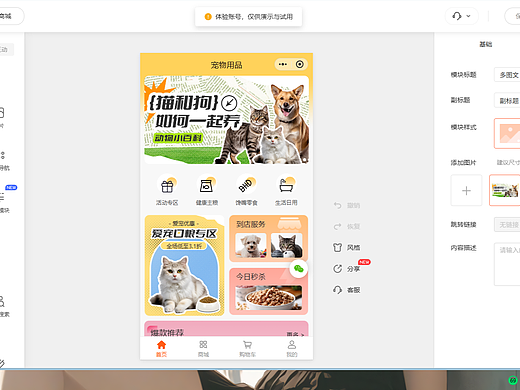Click the green circular icon at bottom-right corner
The image size is (520, 390).
click(513, 380)
